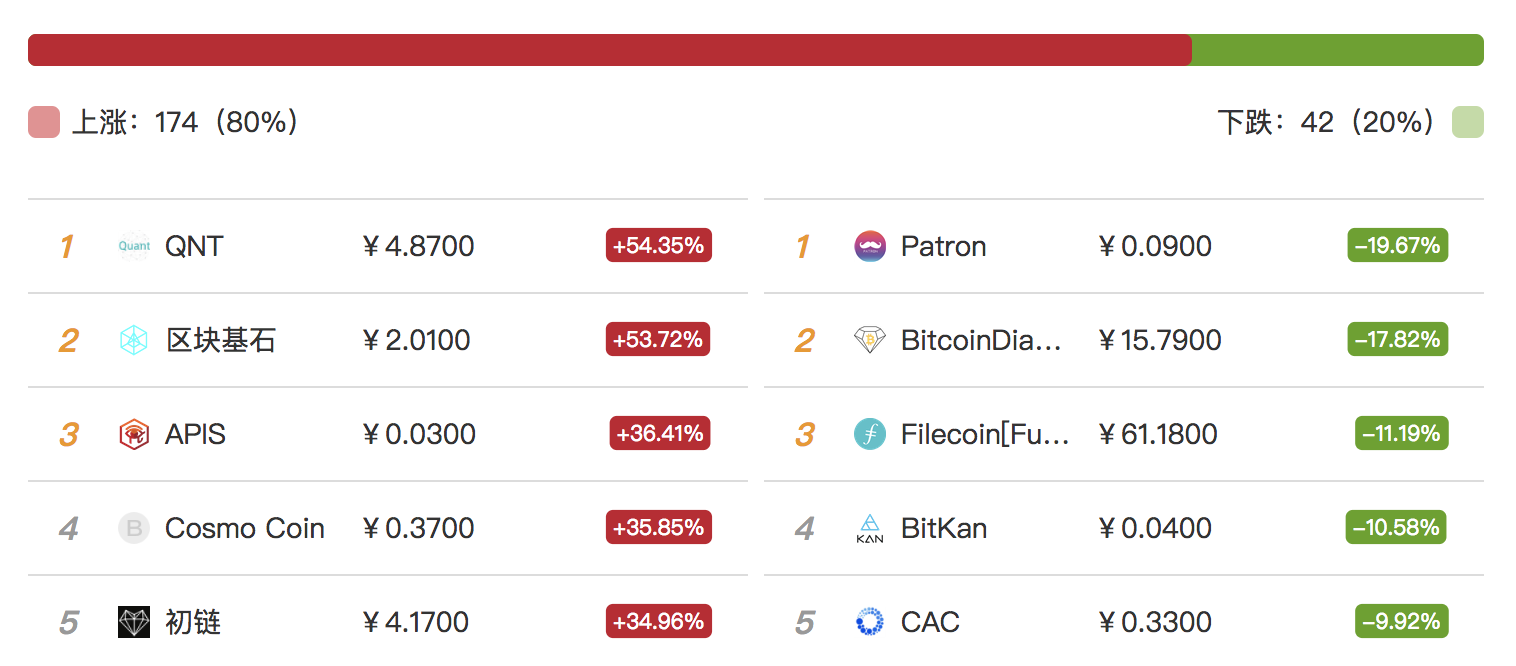Click the +54.35% gain badge
Image resolution: width=1516 pixels, height=666 pixels.
(659, 245)
